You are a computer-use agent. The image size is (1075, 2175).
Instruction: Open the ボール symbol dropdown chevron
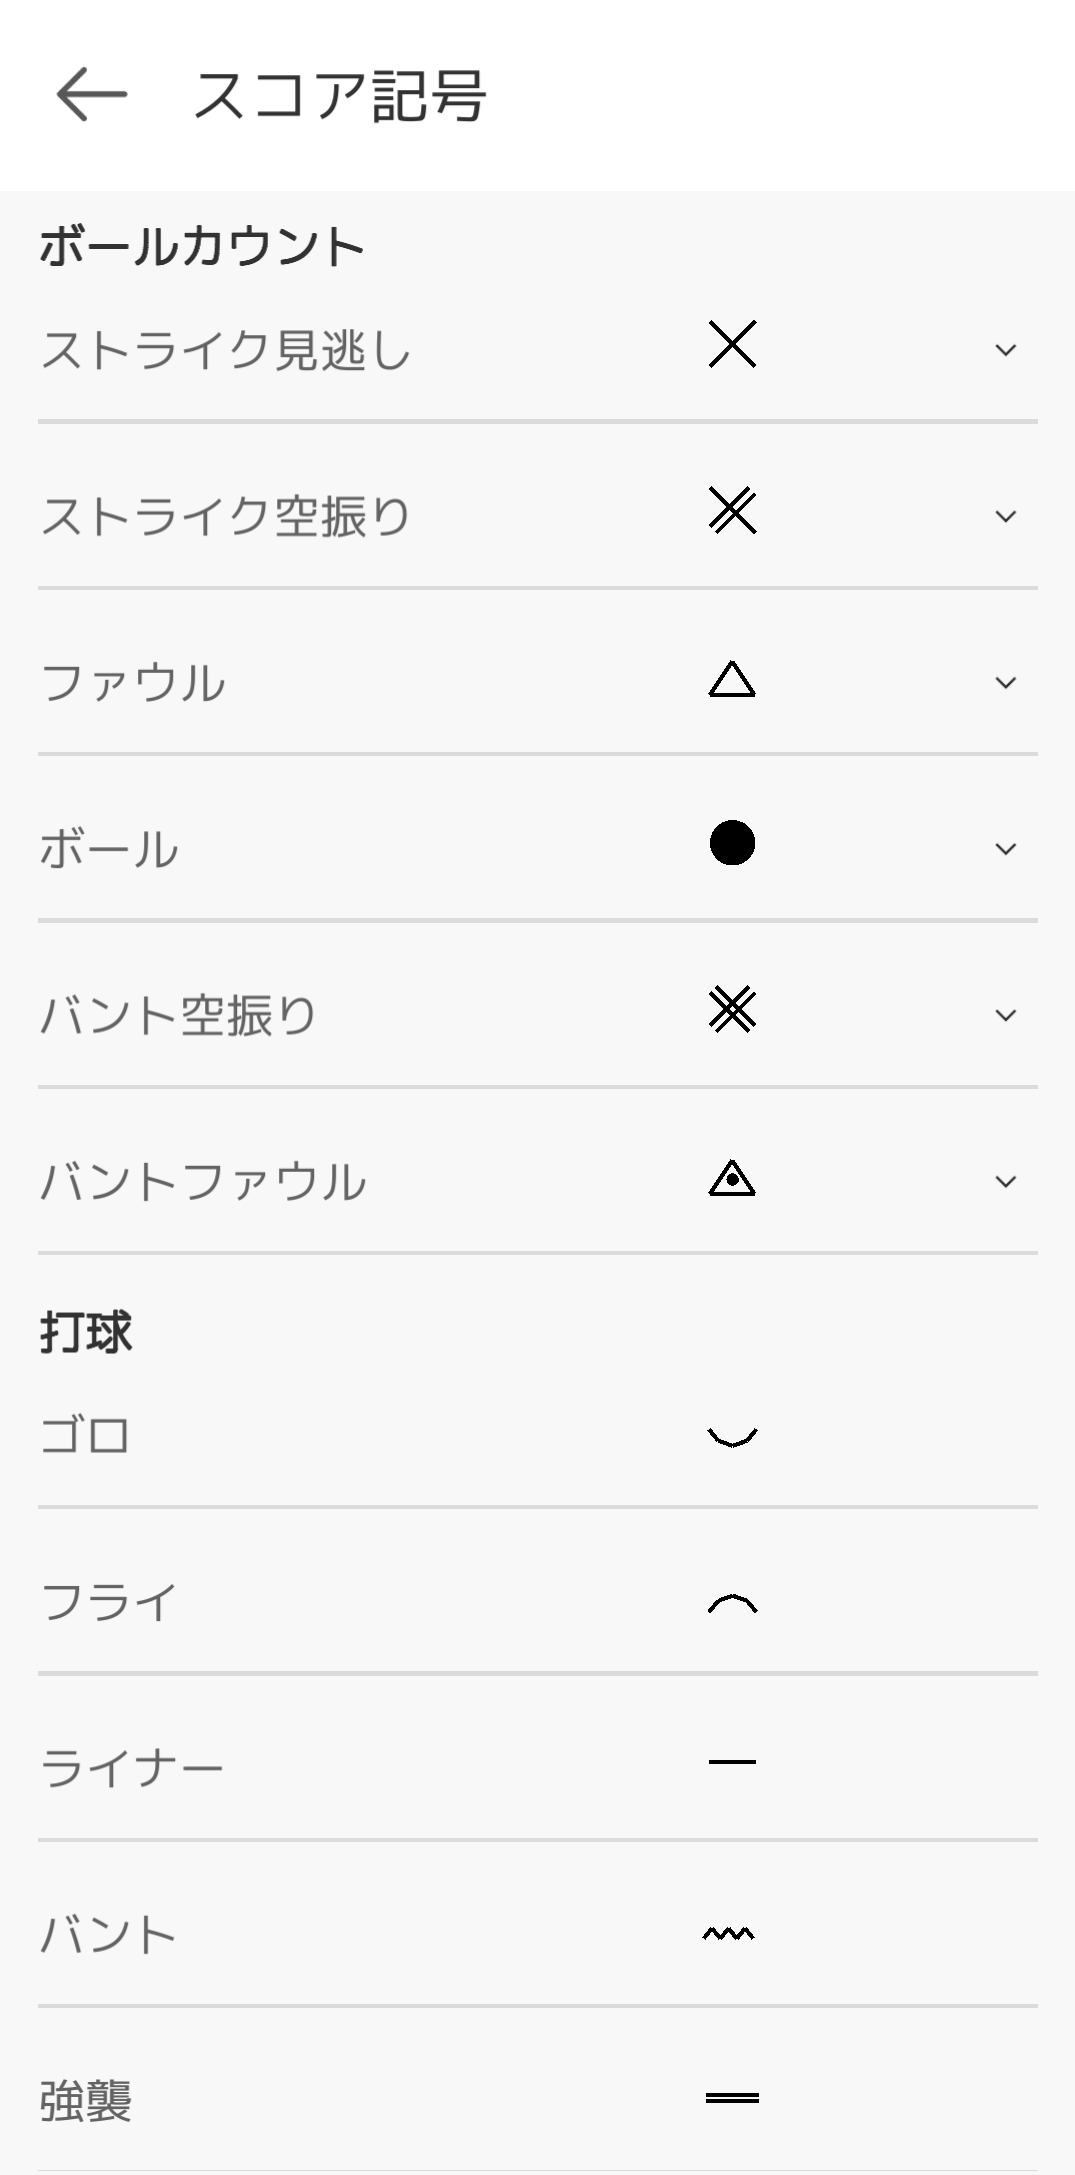(1006, 849)
